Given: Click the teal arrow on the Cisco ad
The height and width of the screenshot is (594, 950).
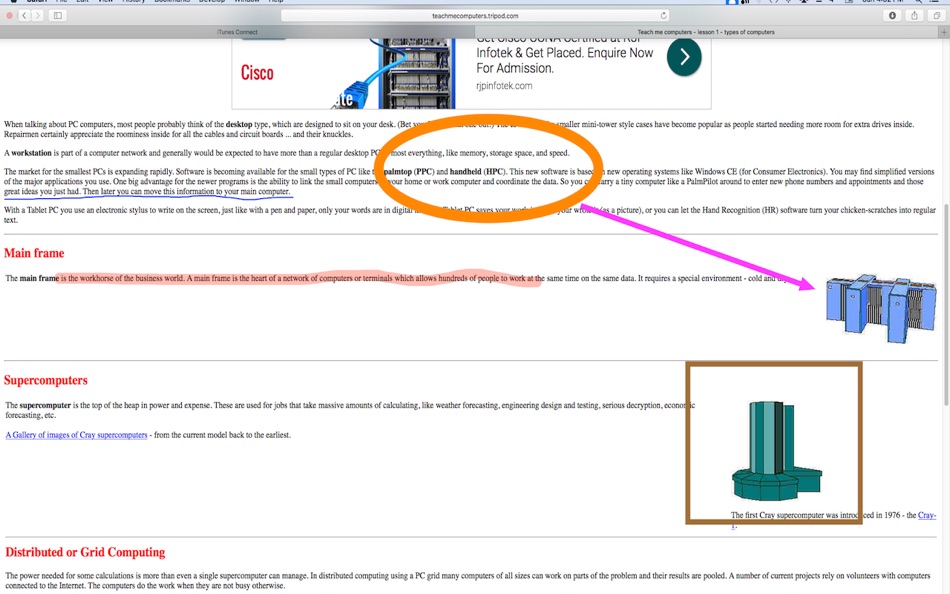Looking at the screenshot, I should pos(684,57).
